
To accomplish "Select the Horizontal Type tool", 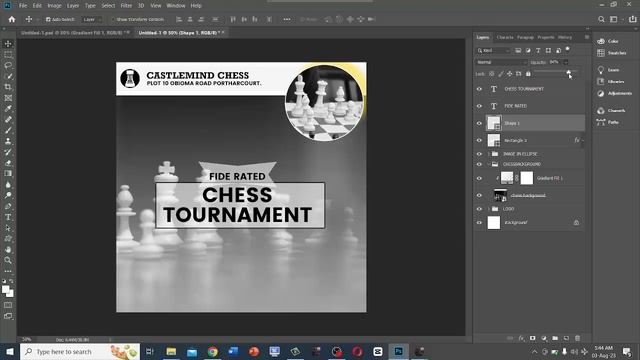I will point(8,217).
